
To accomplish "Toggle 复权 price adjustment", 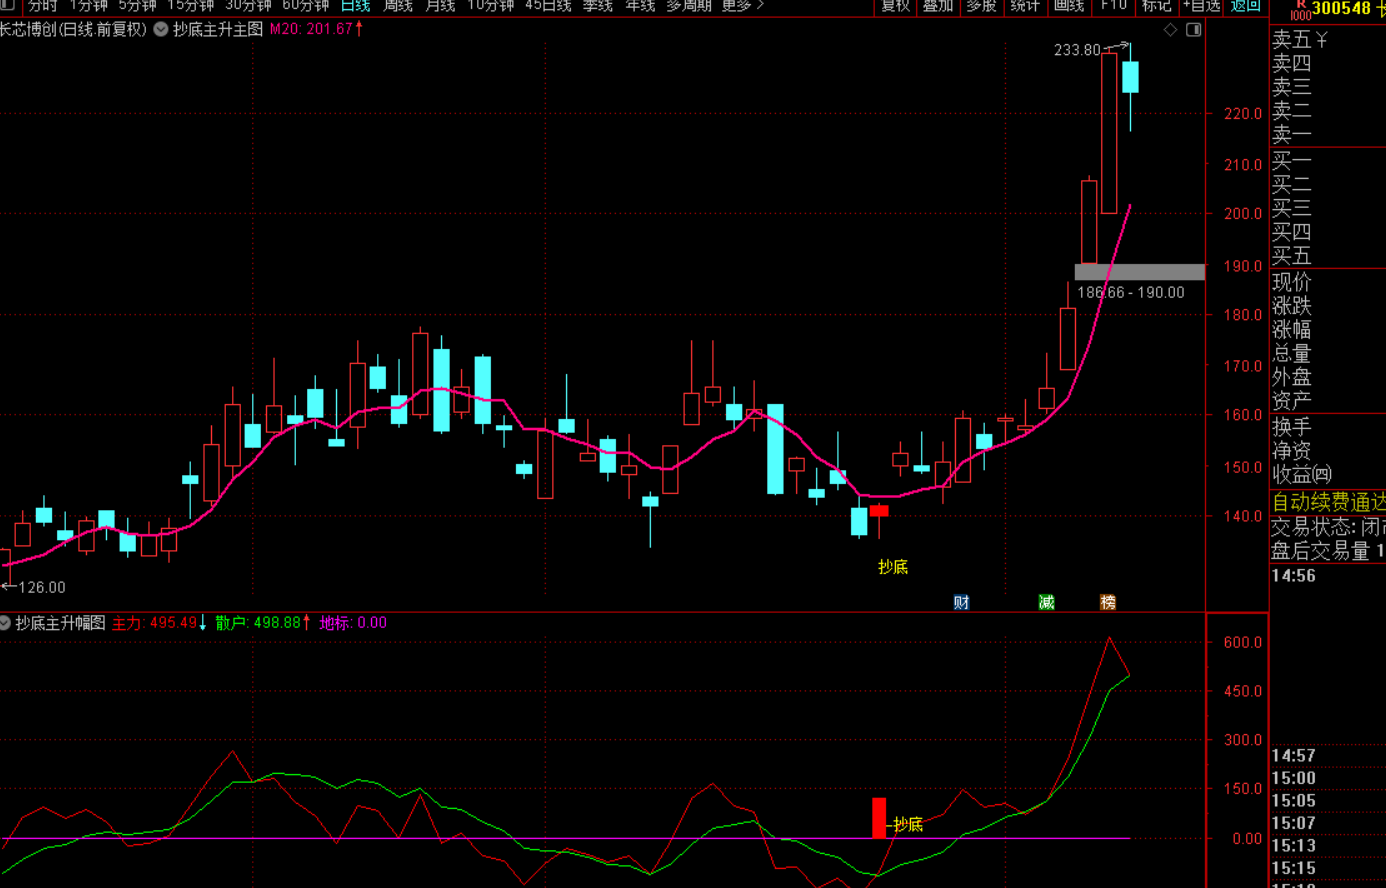I will click(895, 6).
